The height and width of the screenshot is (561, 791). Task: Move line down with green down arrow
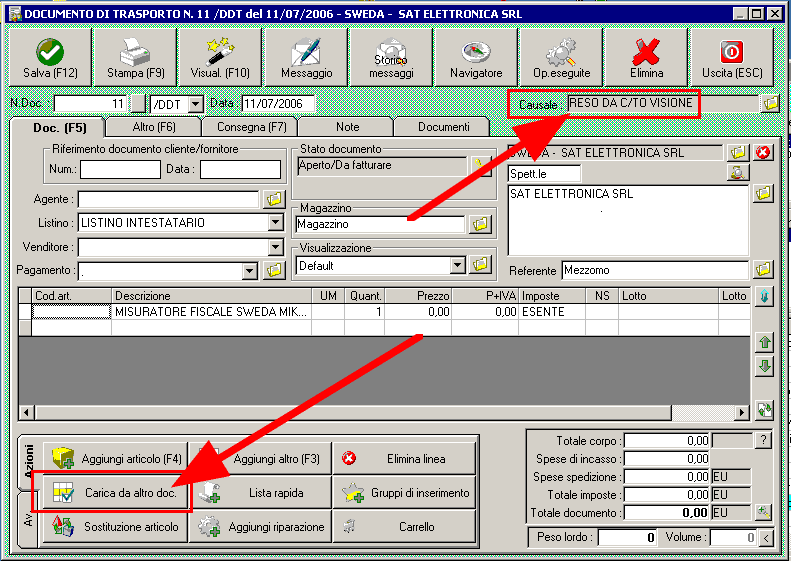764,366
